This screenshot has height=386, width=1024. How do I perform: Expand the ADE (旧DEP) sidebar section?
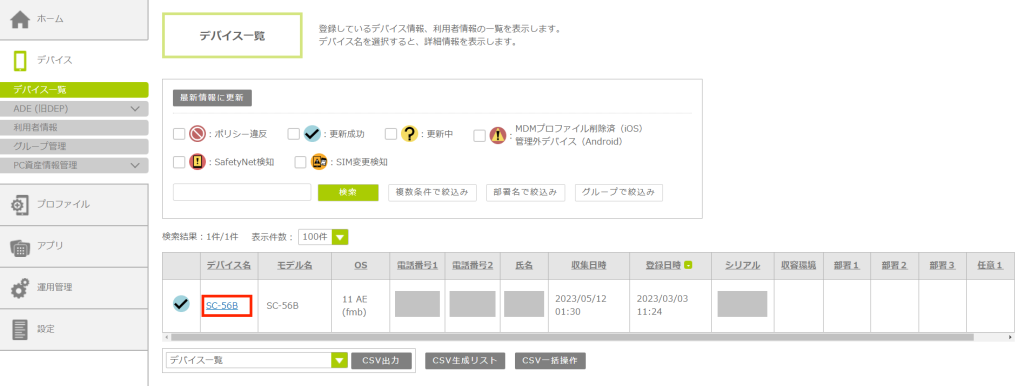[x=135, y=108]
